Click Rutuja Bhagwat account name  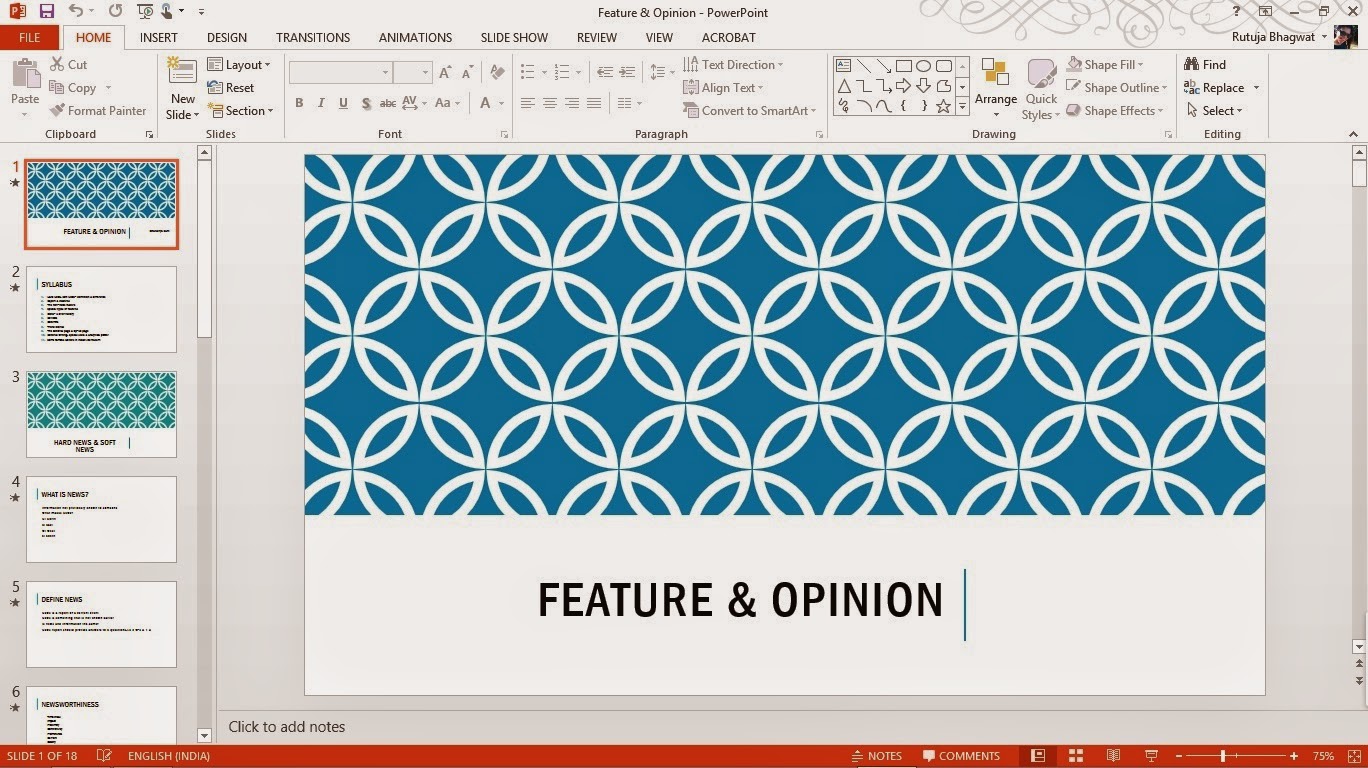click(x=1275, y=37)
